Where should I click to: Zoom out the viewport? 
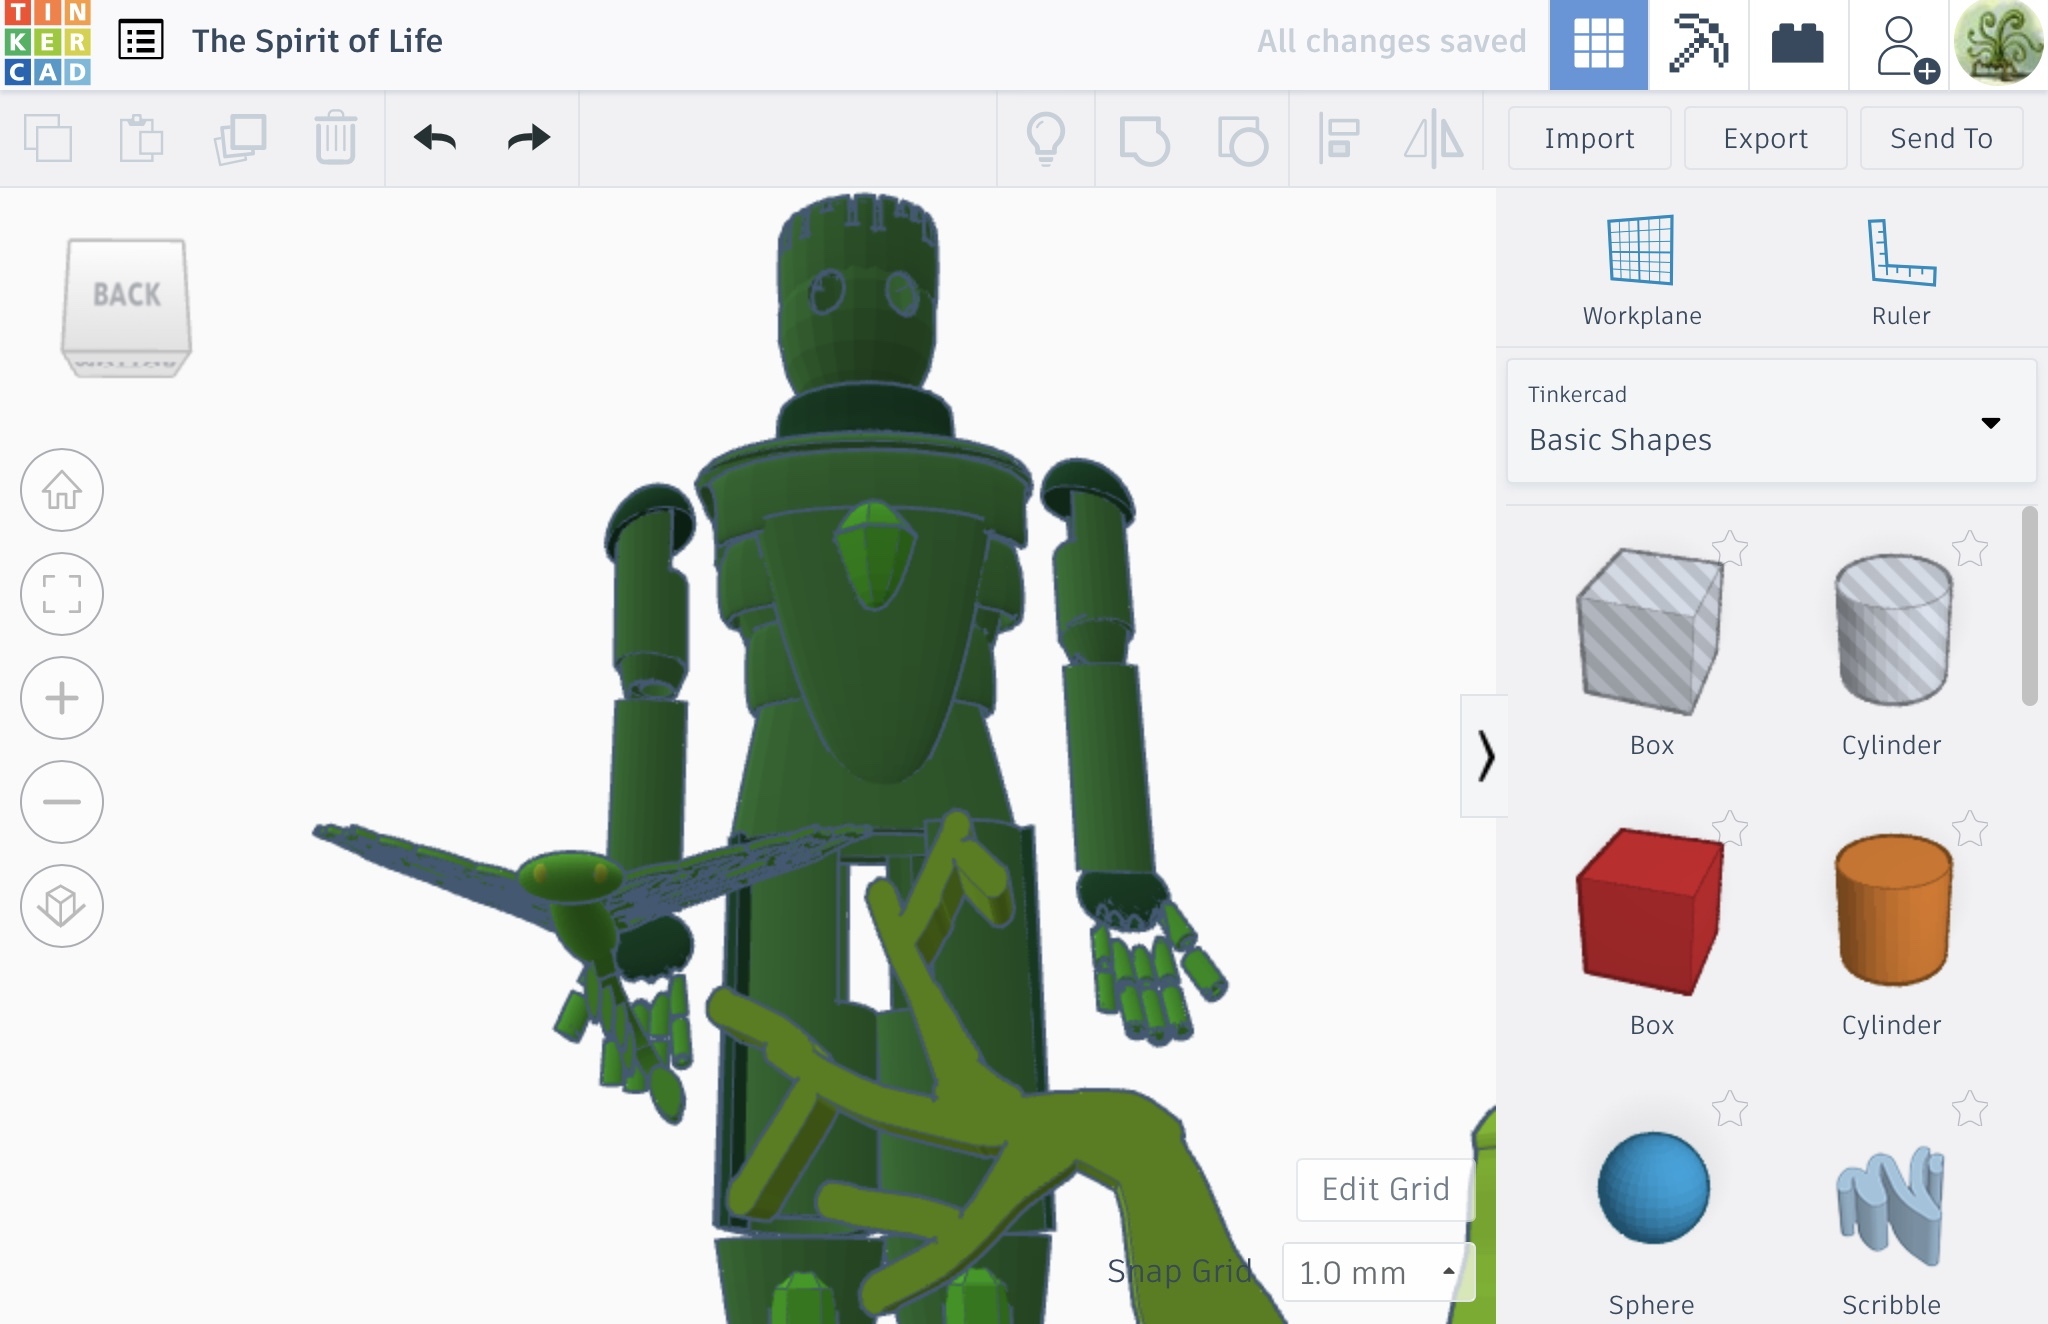click(x=62, y=802)
